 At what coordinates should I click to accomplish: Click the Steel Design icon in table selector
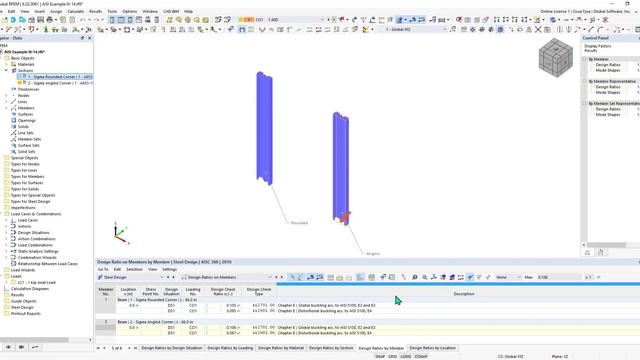coord(100,277)
